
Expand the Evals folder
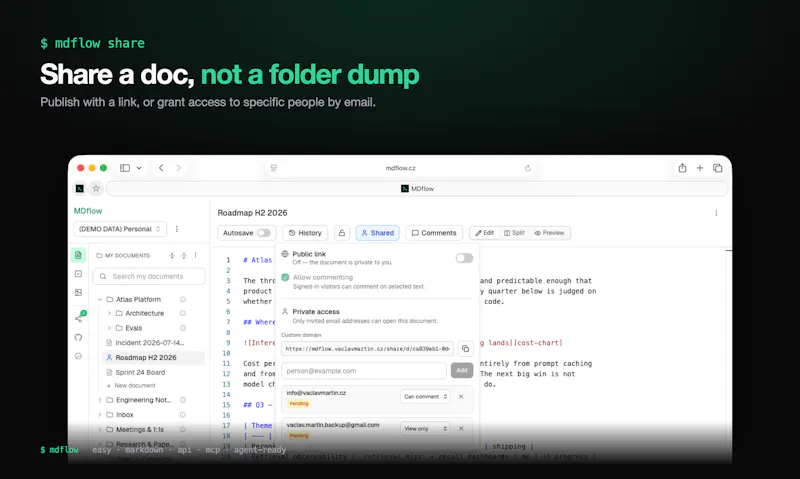pyautogui.click(x=109, y=328)
